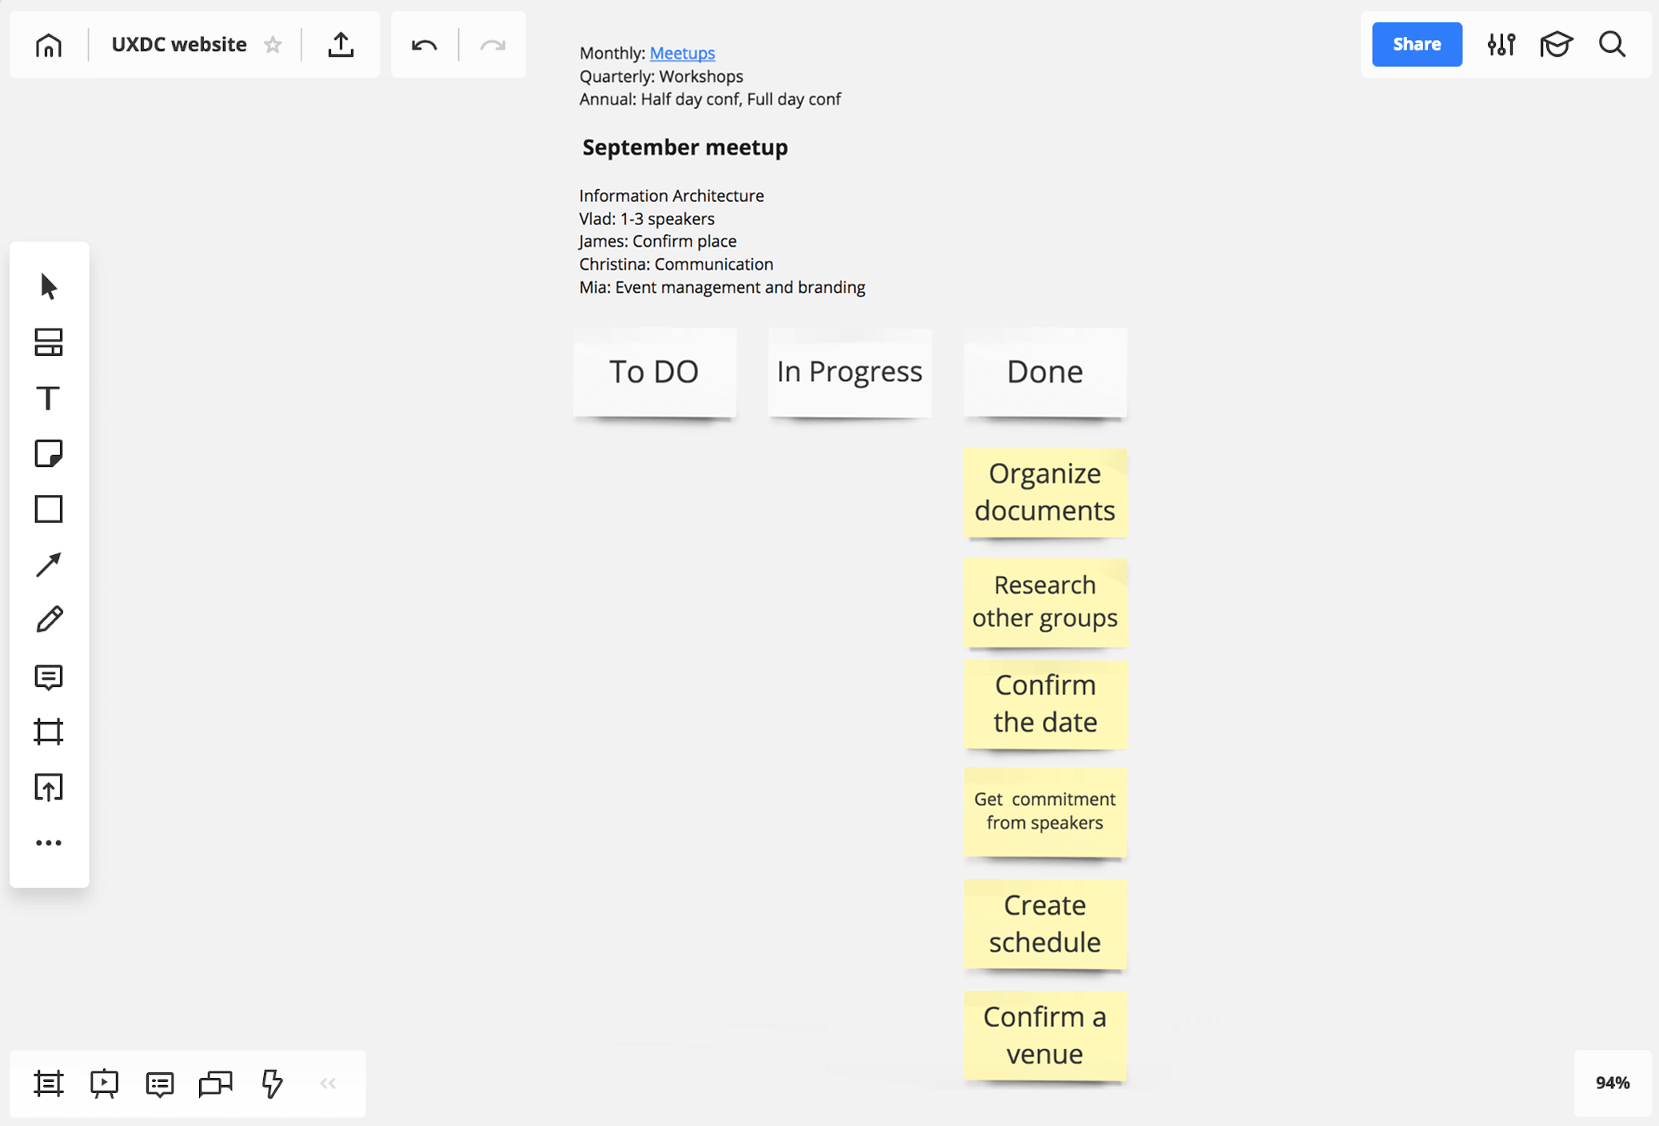
Task: Start presentation mode icon
Action: click(104, 1083)
